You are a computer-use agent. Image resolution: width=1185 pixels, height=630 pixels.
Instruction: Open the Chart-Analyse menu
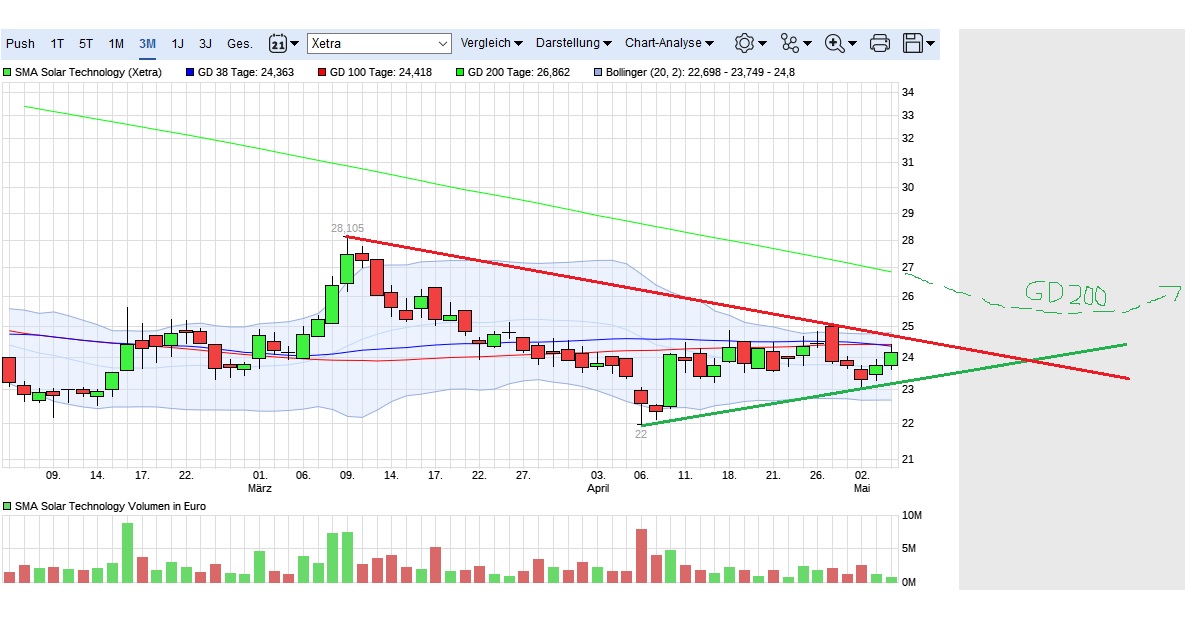669,43
